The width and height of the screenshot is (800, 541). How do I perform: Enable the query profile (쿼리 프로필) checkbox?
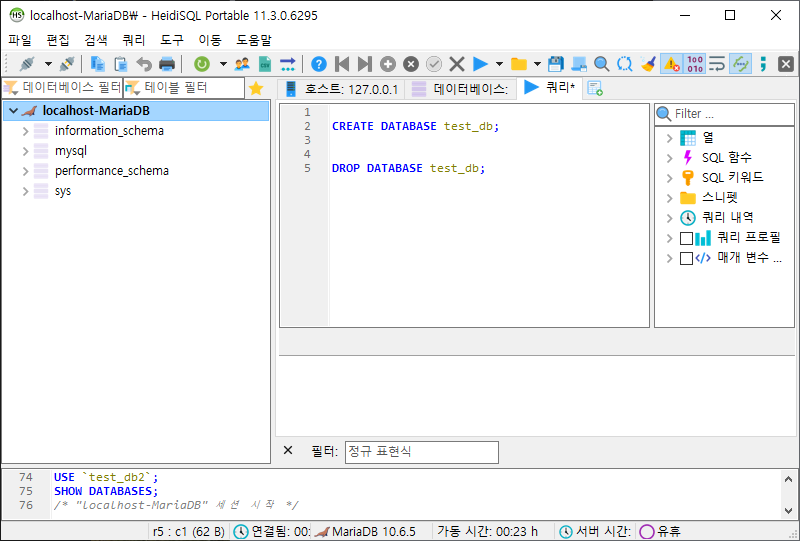(x=686, y=238)
